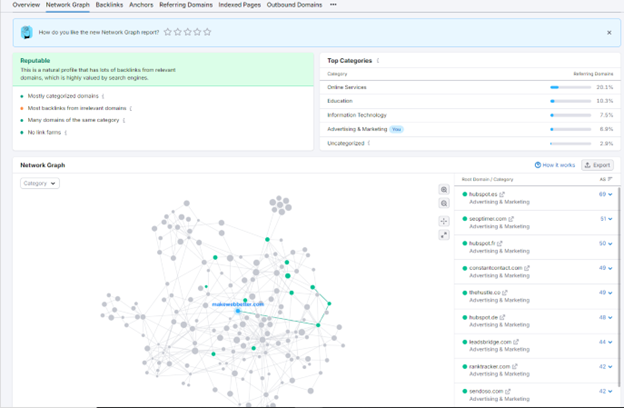
Task: Open the hubspot.es domain link
Action: tap(483, 194)
